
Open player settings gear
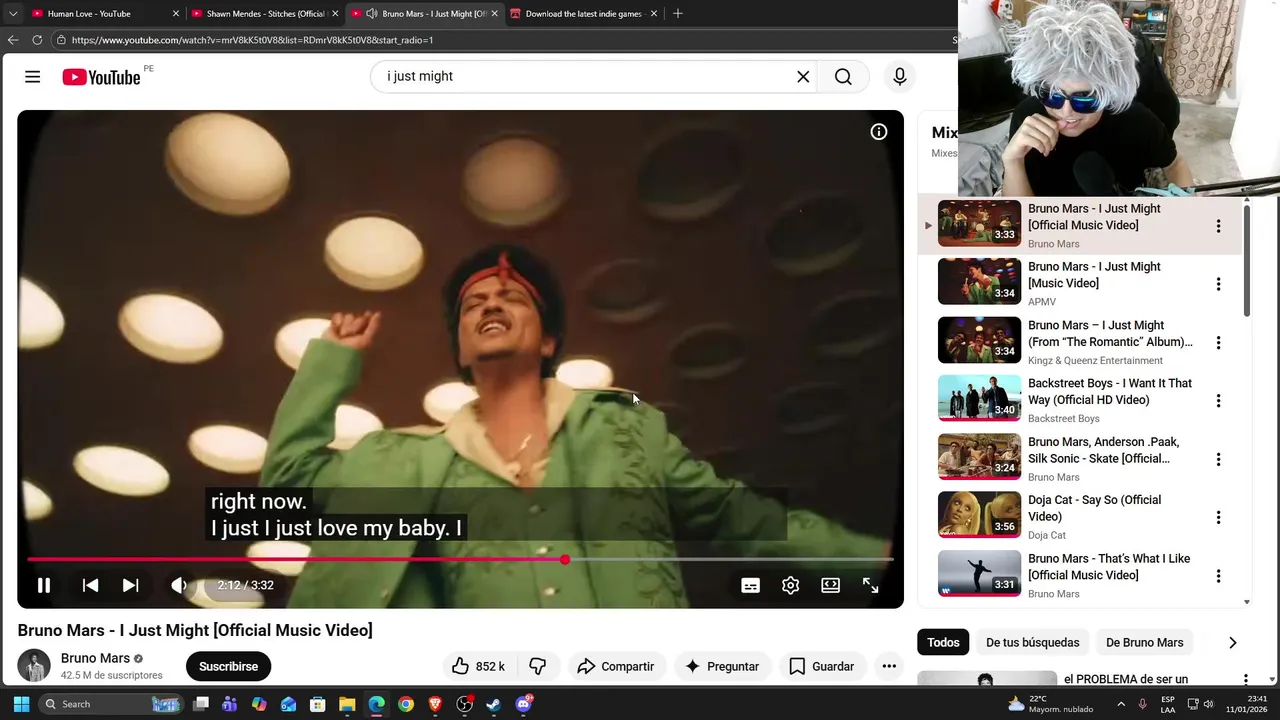791,585
